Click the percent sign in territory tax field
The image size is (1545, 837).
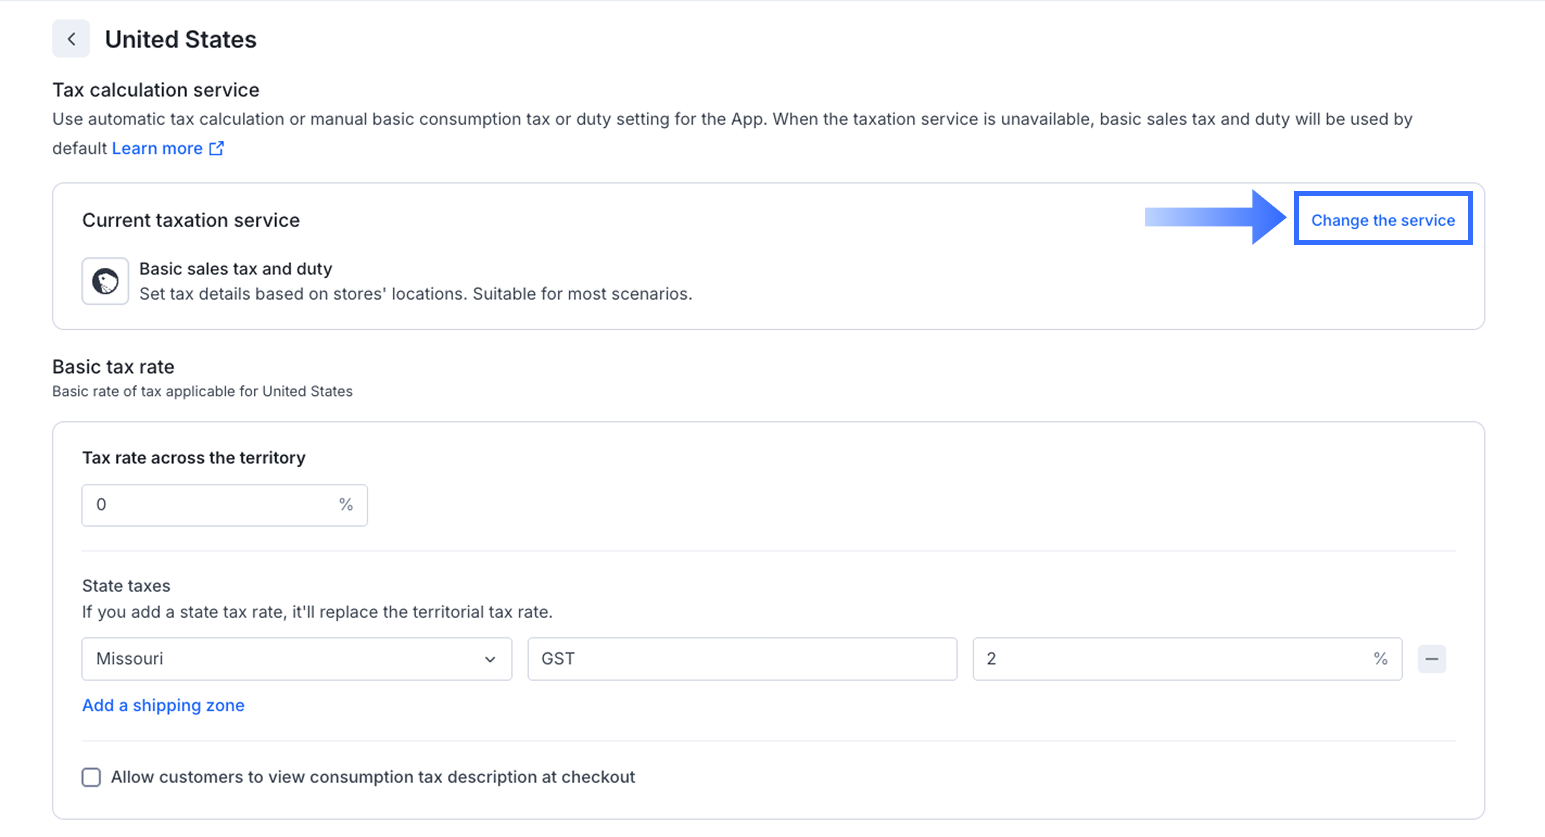346,505
